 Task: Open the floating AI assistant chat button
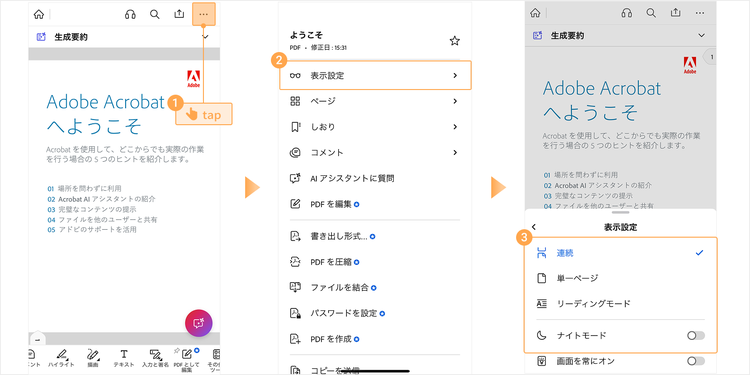click(199, 323)
